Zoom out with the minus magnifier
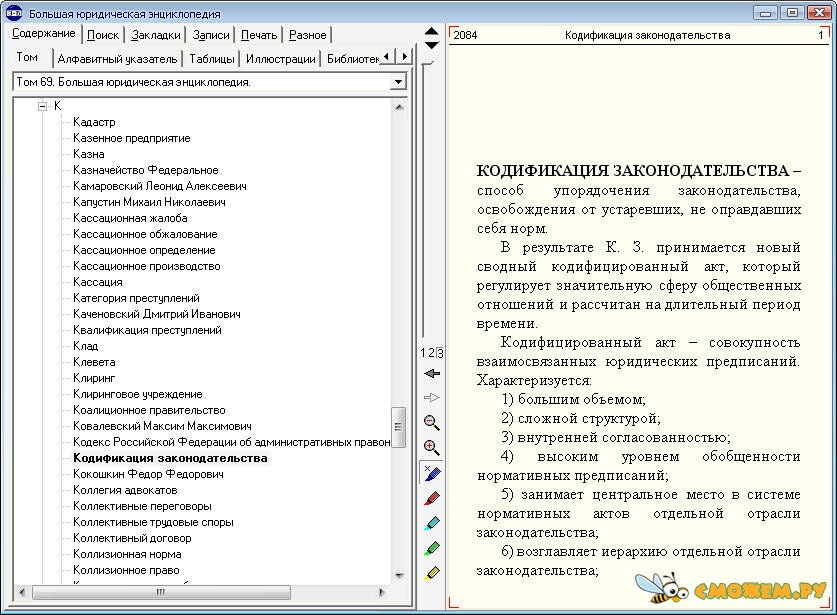The image size is (837, 615). (431, 423)
